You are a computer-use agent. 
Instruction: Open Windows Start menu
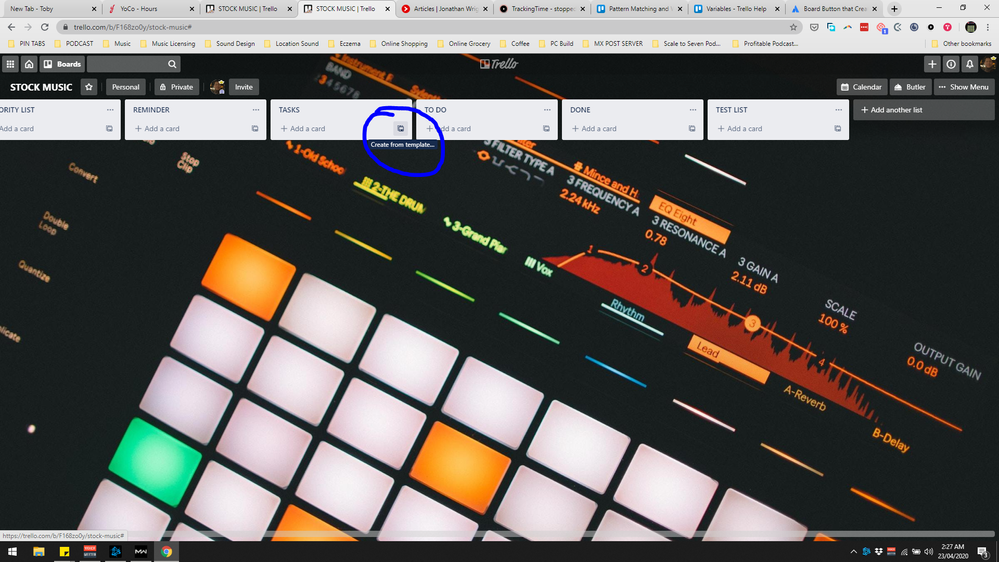(12, 552)
